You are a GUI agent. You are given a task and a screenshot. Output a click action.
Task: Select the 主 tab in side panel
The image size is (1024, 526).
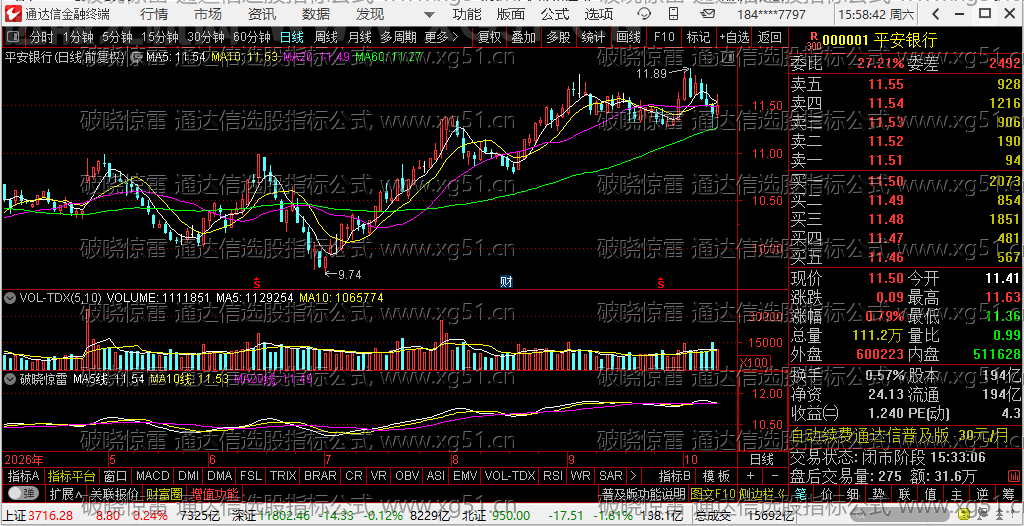click(957, 492)
